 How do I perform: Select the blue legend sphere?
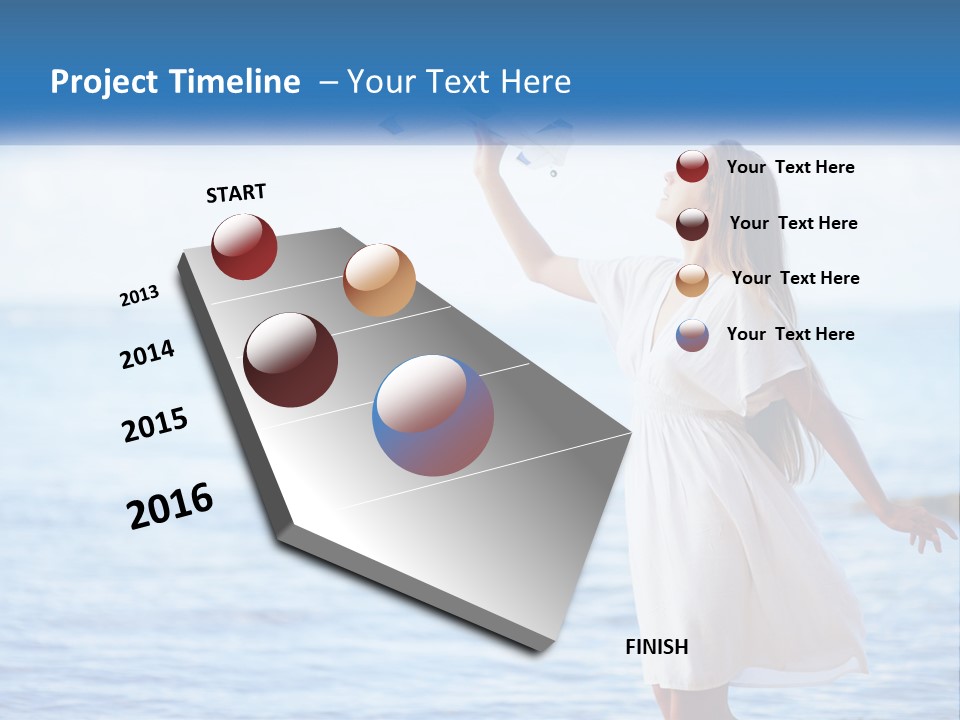point(692,335)
